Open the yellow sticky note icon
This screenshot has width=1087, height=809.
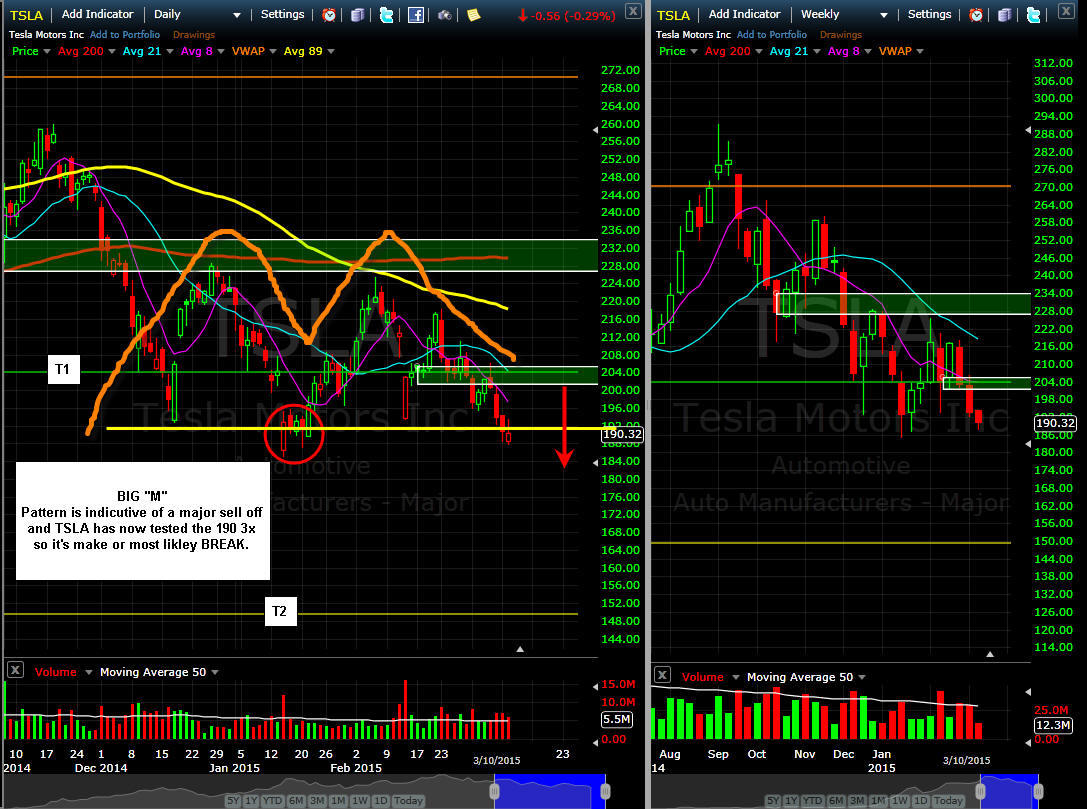474,15
